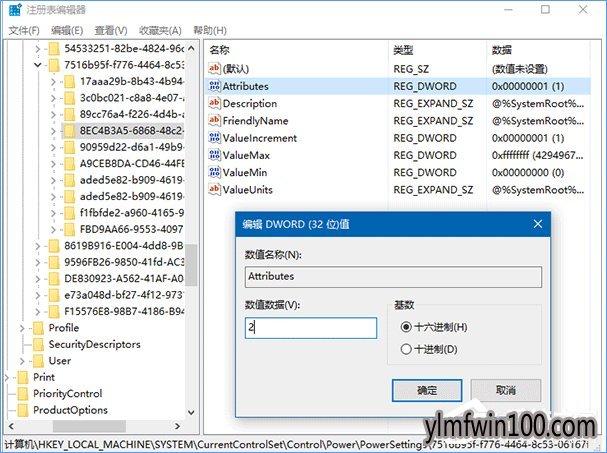Click tree scroll left arrow
Screen dimensions: 607x453
11,426
